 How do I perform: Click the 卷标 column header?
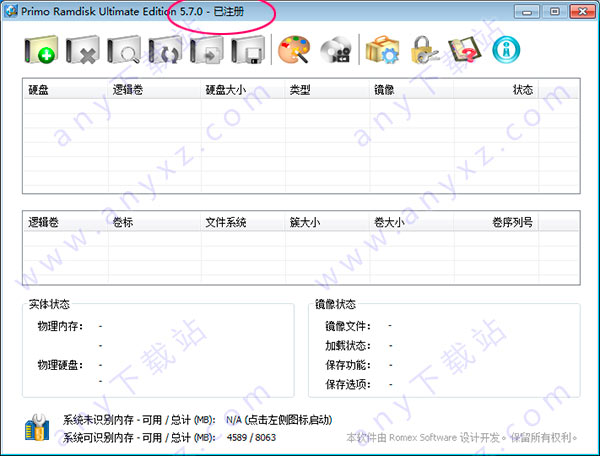pos(155,222)
